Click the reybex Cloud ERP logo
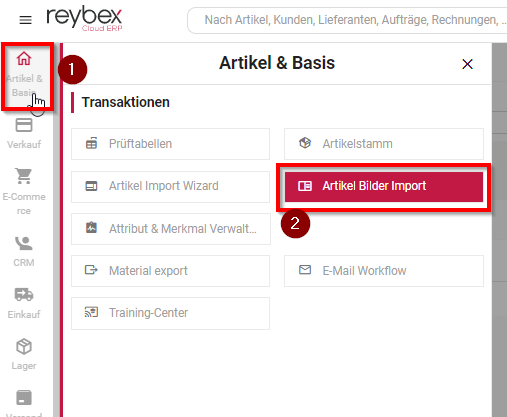This screenshot has height=417, width=507. click(85, 18)
